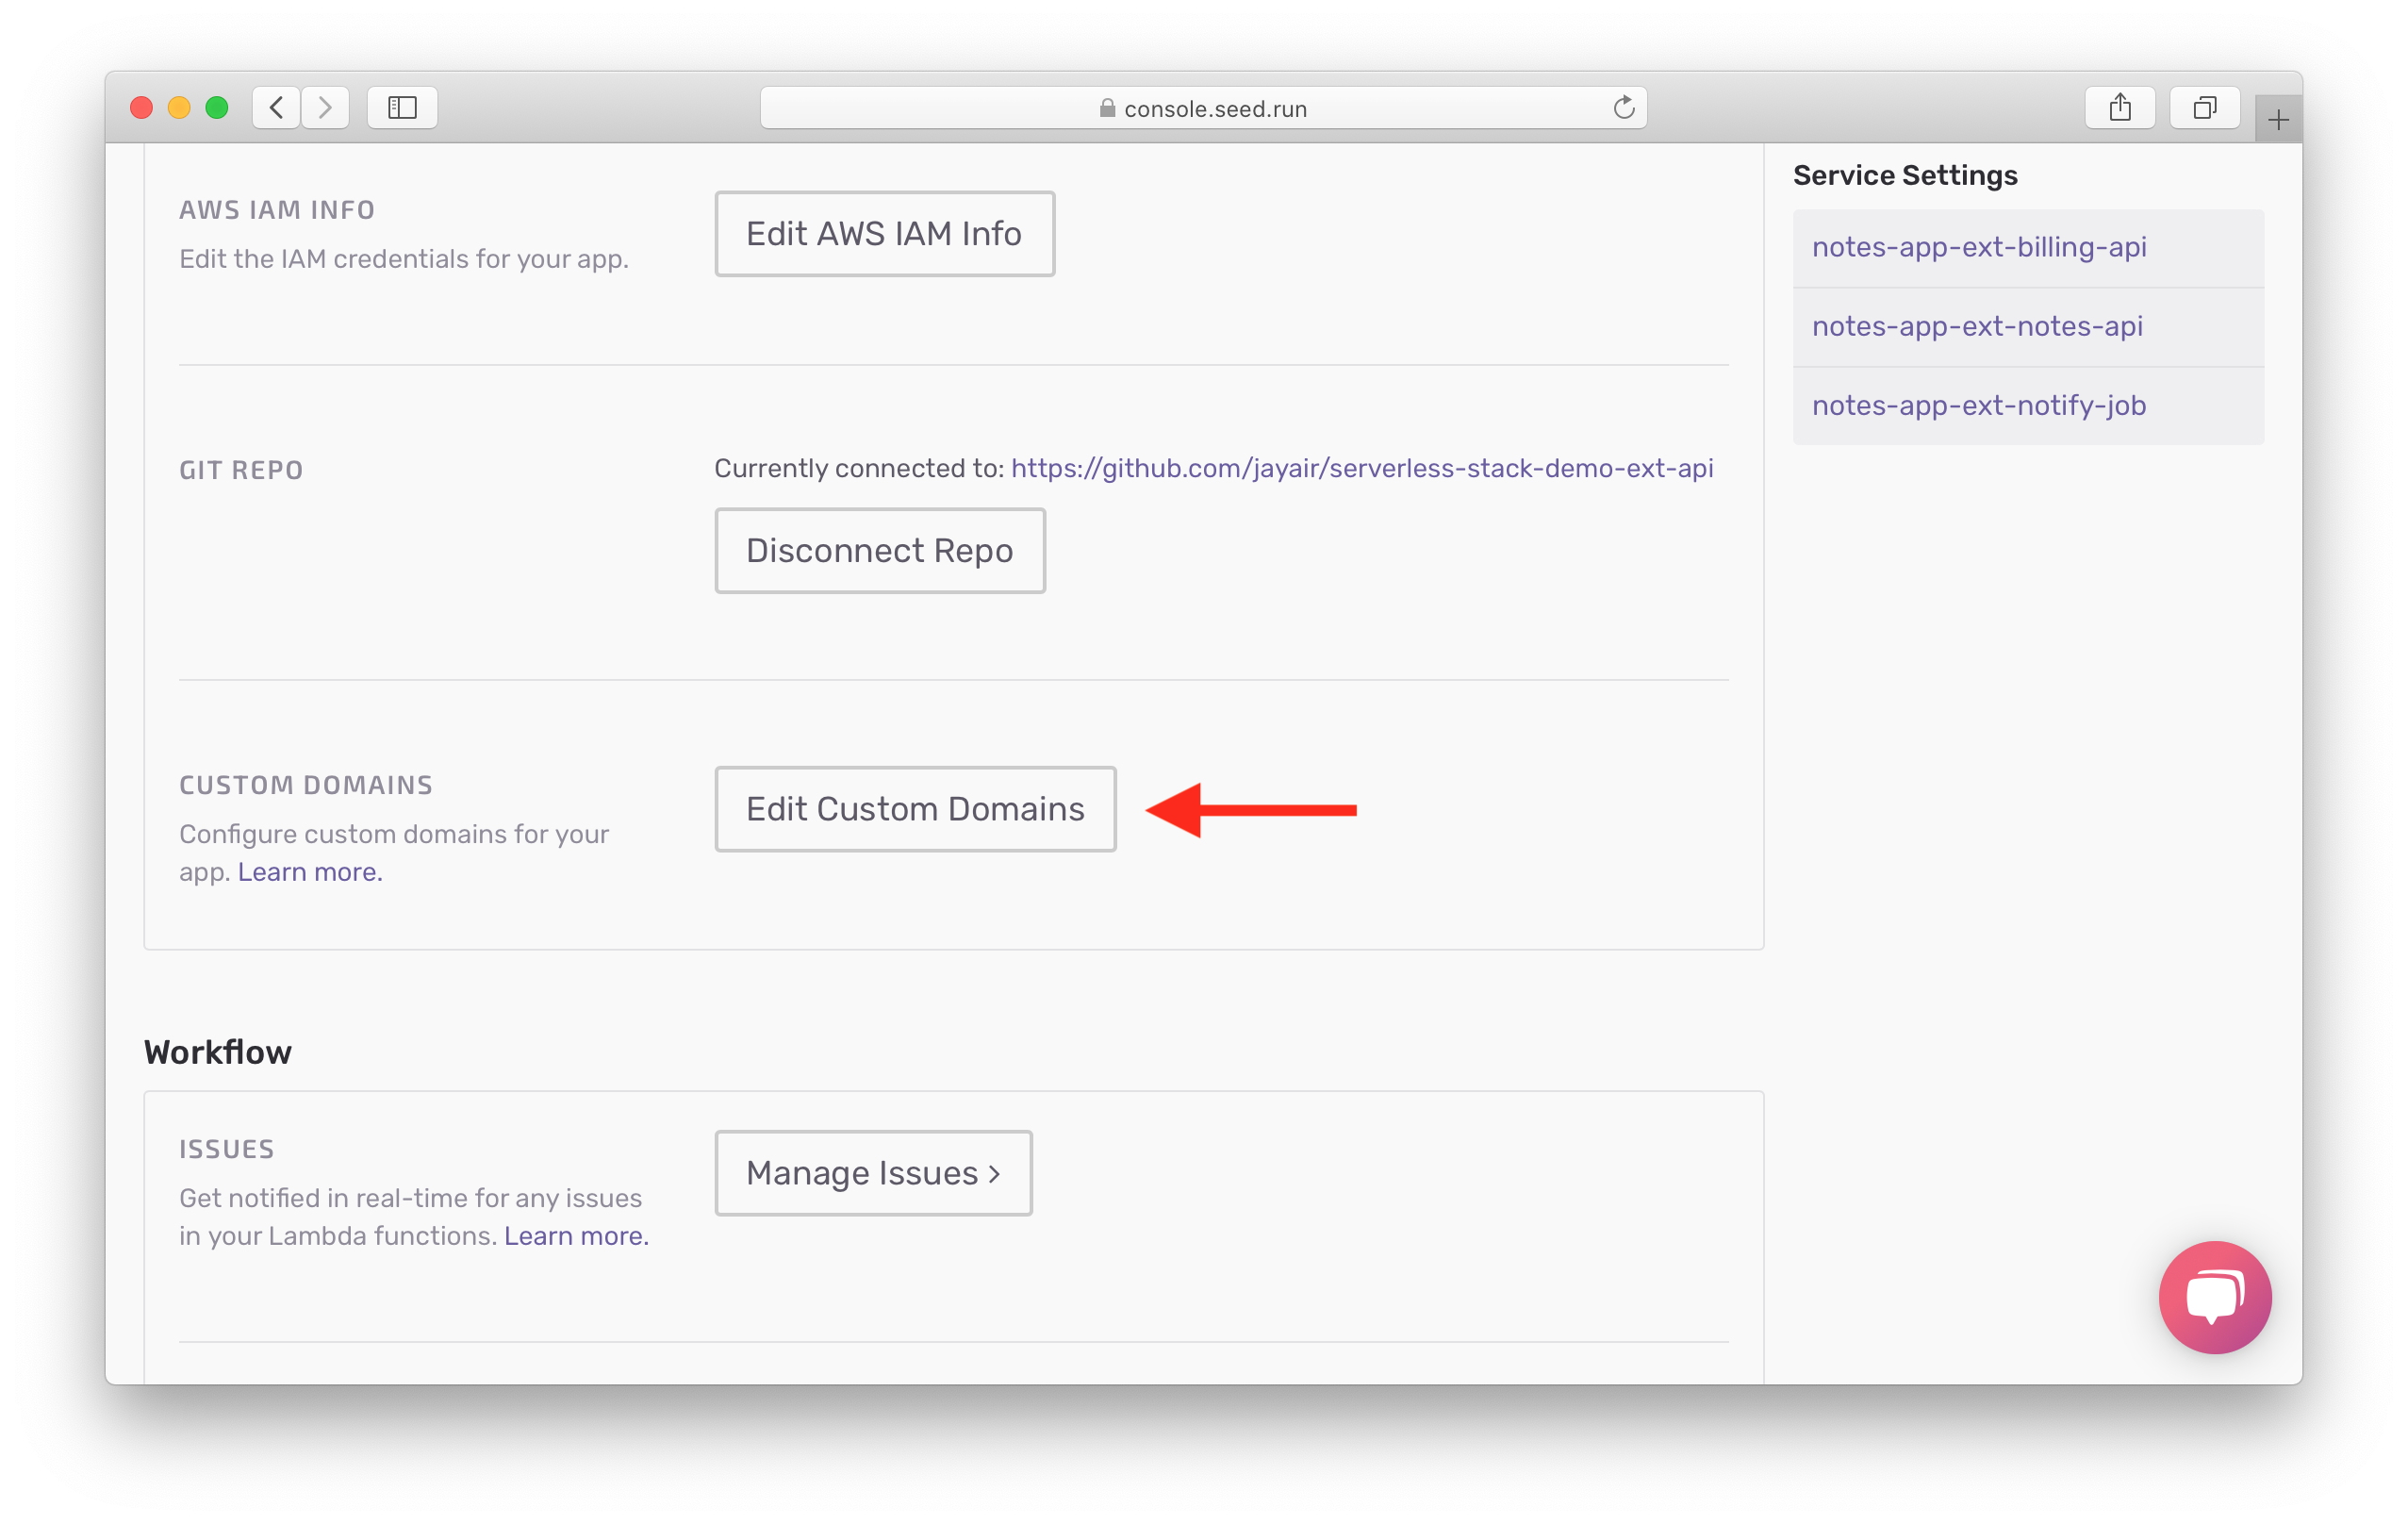Click Manage Issues arrow link
The image size is (2408, 1524).
(x=872, y=1171)
